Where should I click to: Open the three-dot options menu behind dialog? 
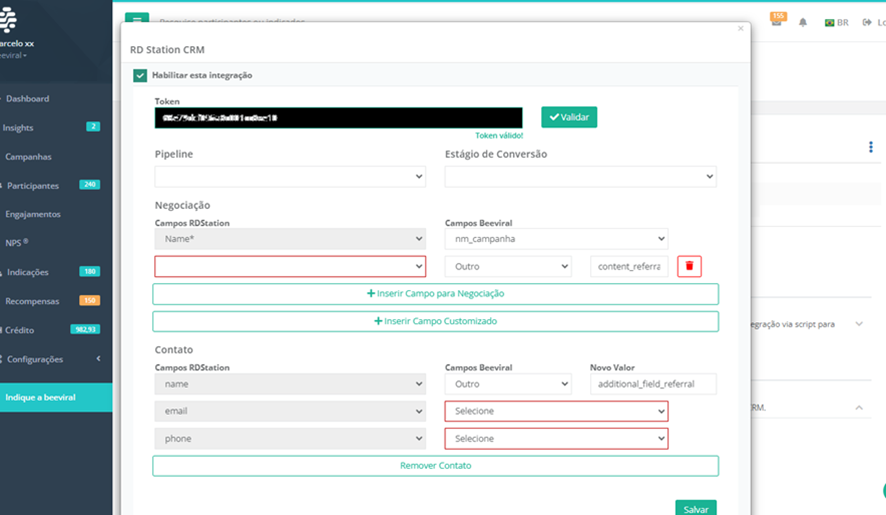point(871,147)
